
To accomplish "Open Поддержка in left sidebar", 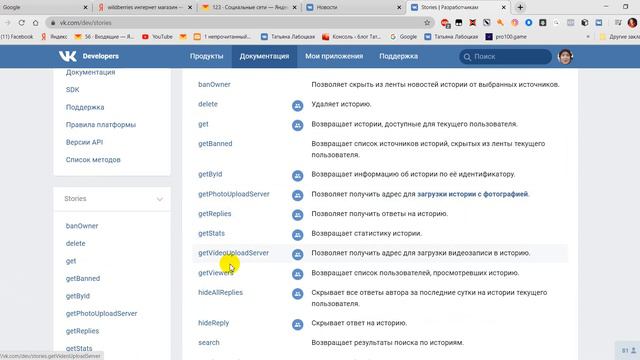I will pyautogui.click(x=85, y=107).
